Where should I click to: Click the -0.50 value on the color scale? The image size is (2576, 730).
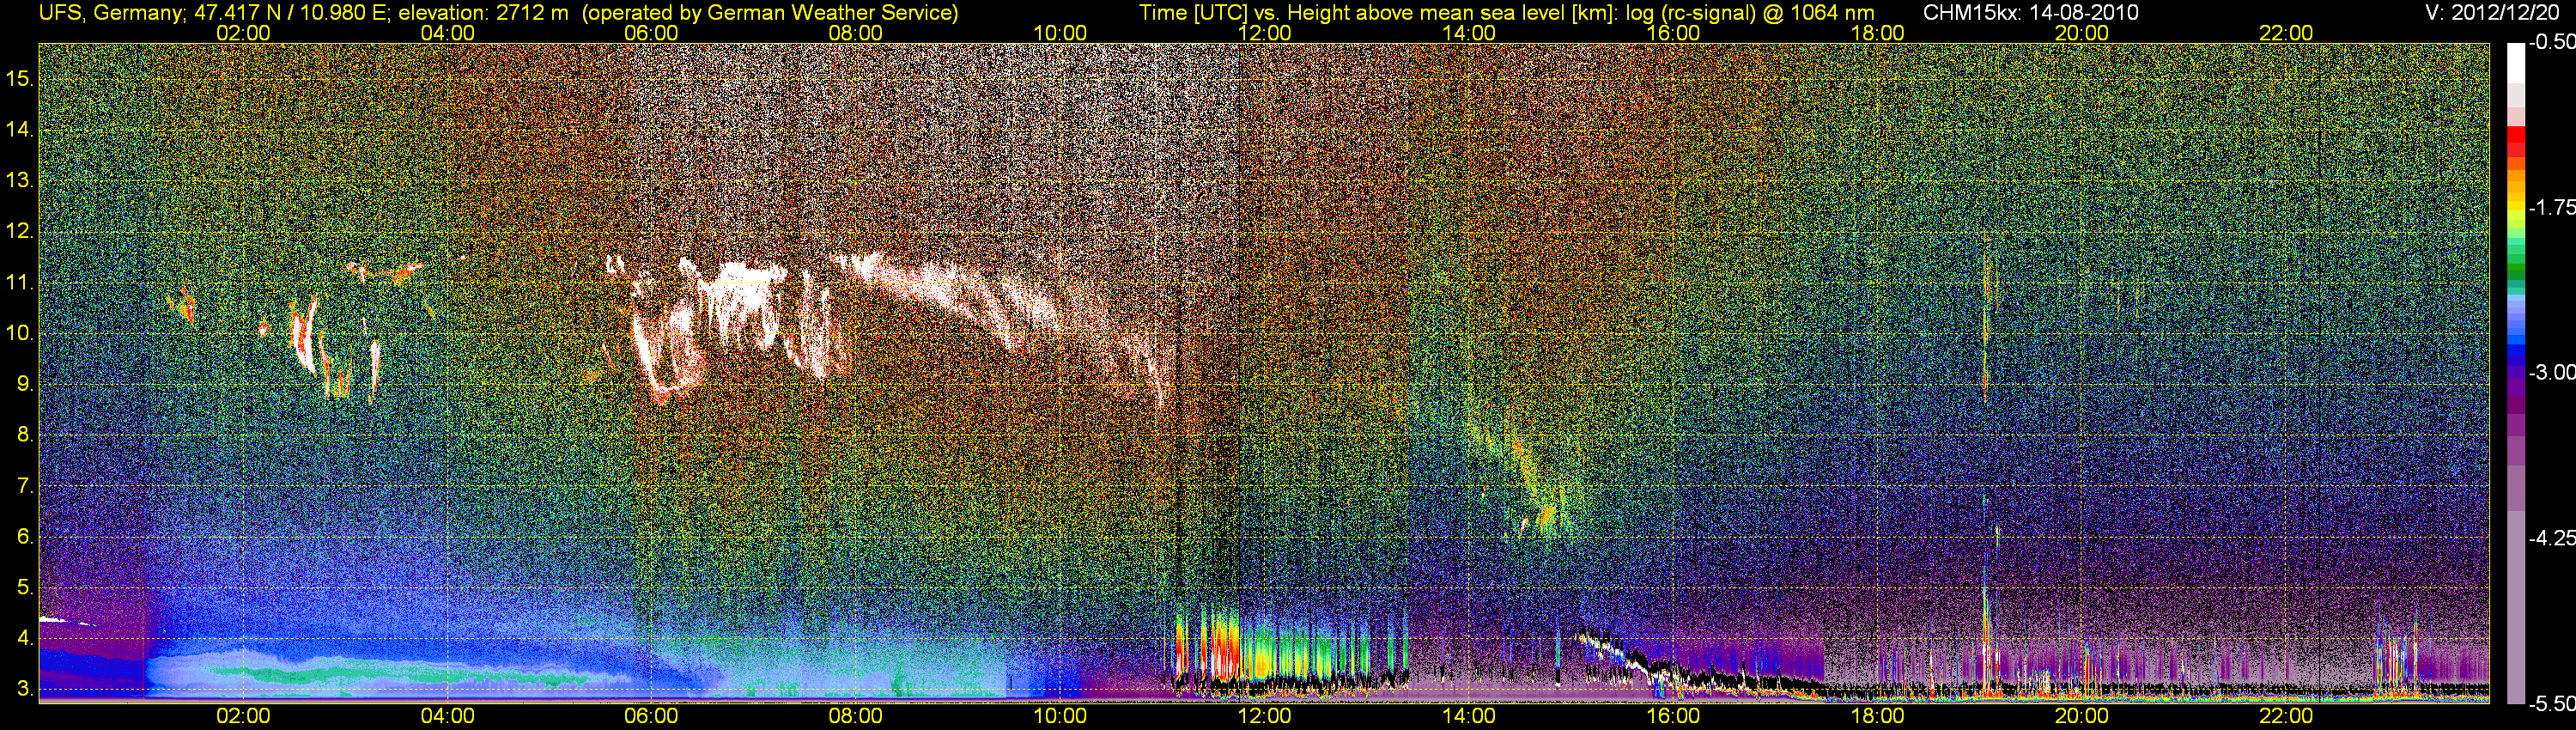[2551, 42]
